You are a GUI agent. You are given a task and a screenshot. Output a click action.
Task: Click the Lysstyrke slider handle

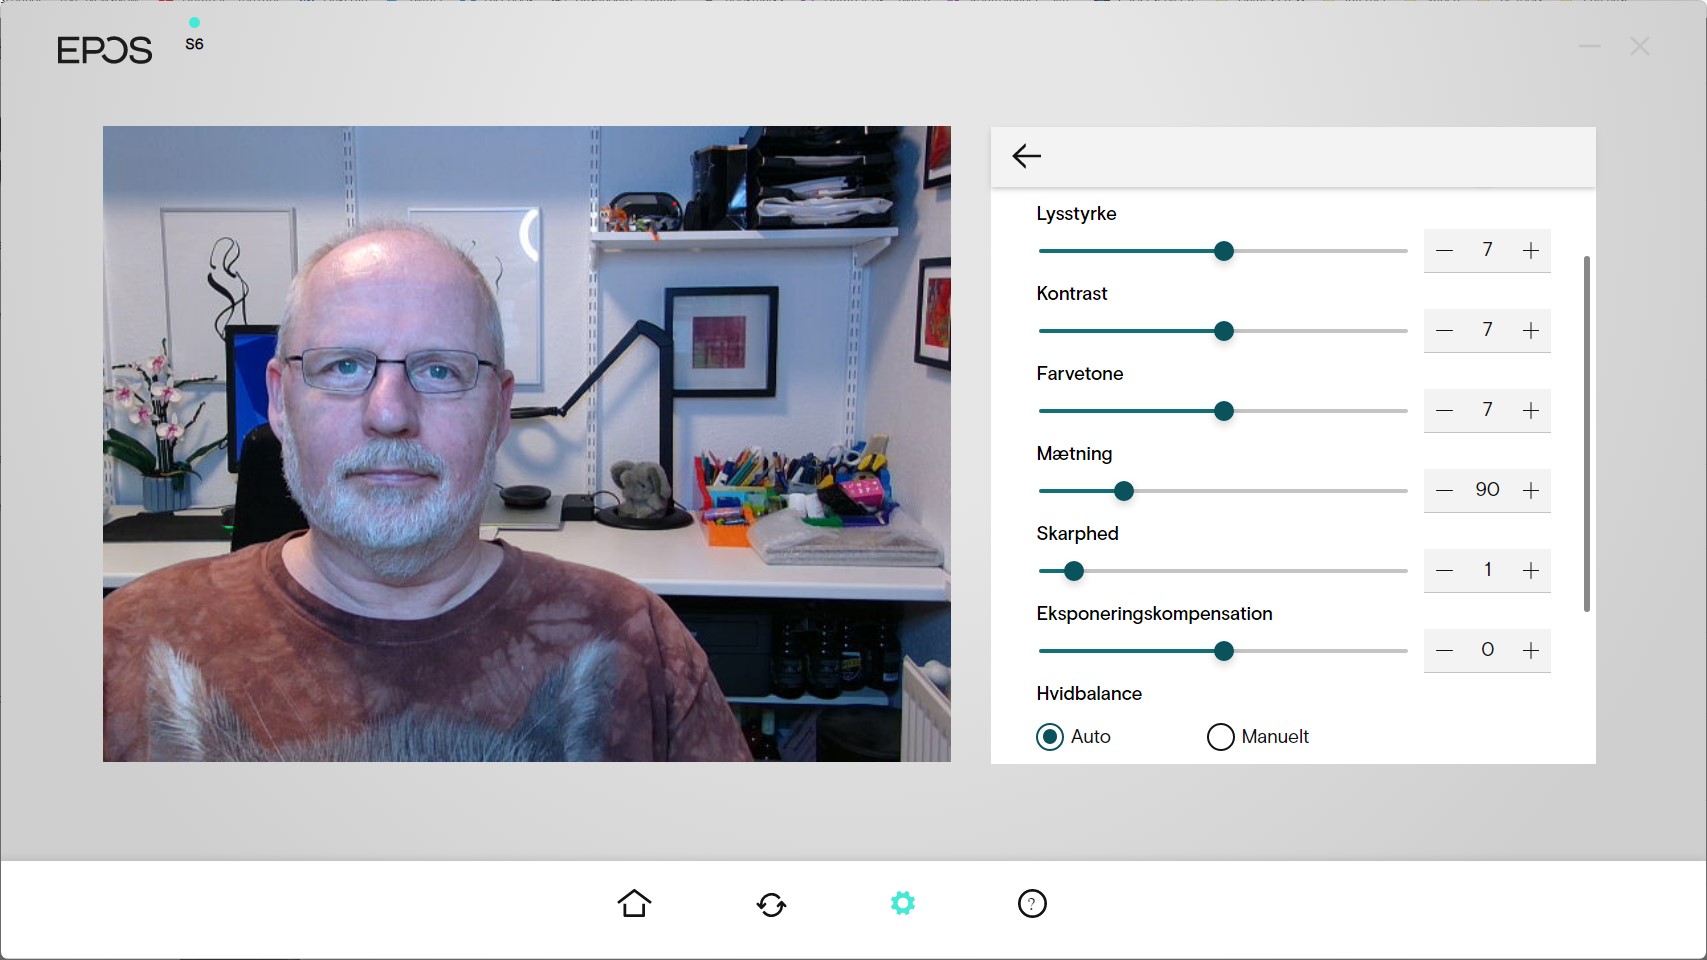pos(1224,251)
